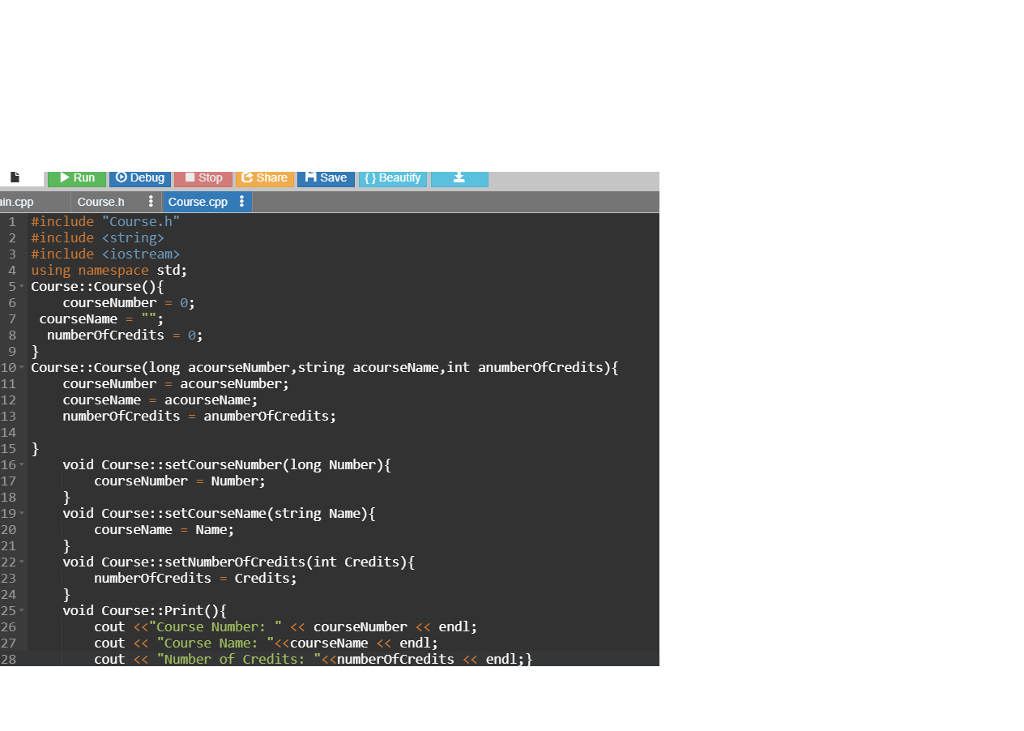This screenshot has width=1024, height=731.
Task: Collapse the Print function fold at line 25
Action: point(22,610)
